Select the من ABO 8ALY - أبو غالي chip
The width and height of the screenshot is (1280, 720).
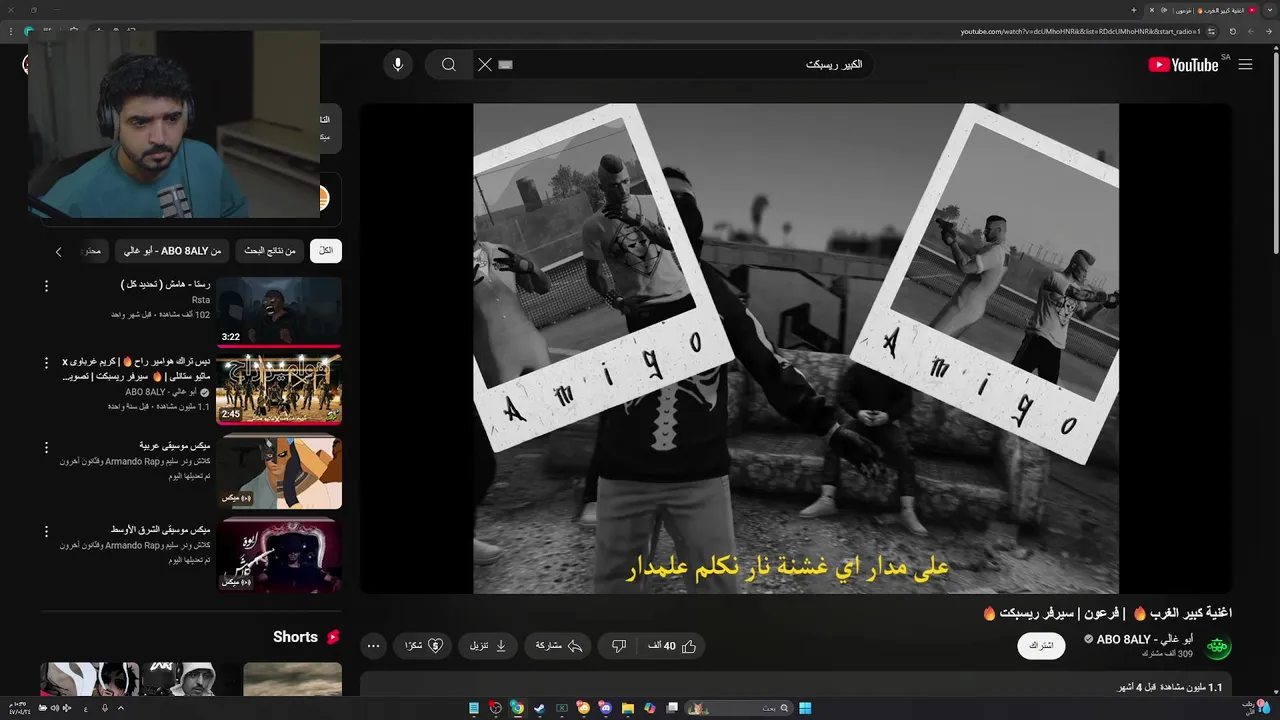(173, 251)
